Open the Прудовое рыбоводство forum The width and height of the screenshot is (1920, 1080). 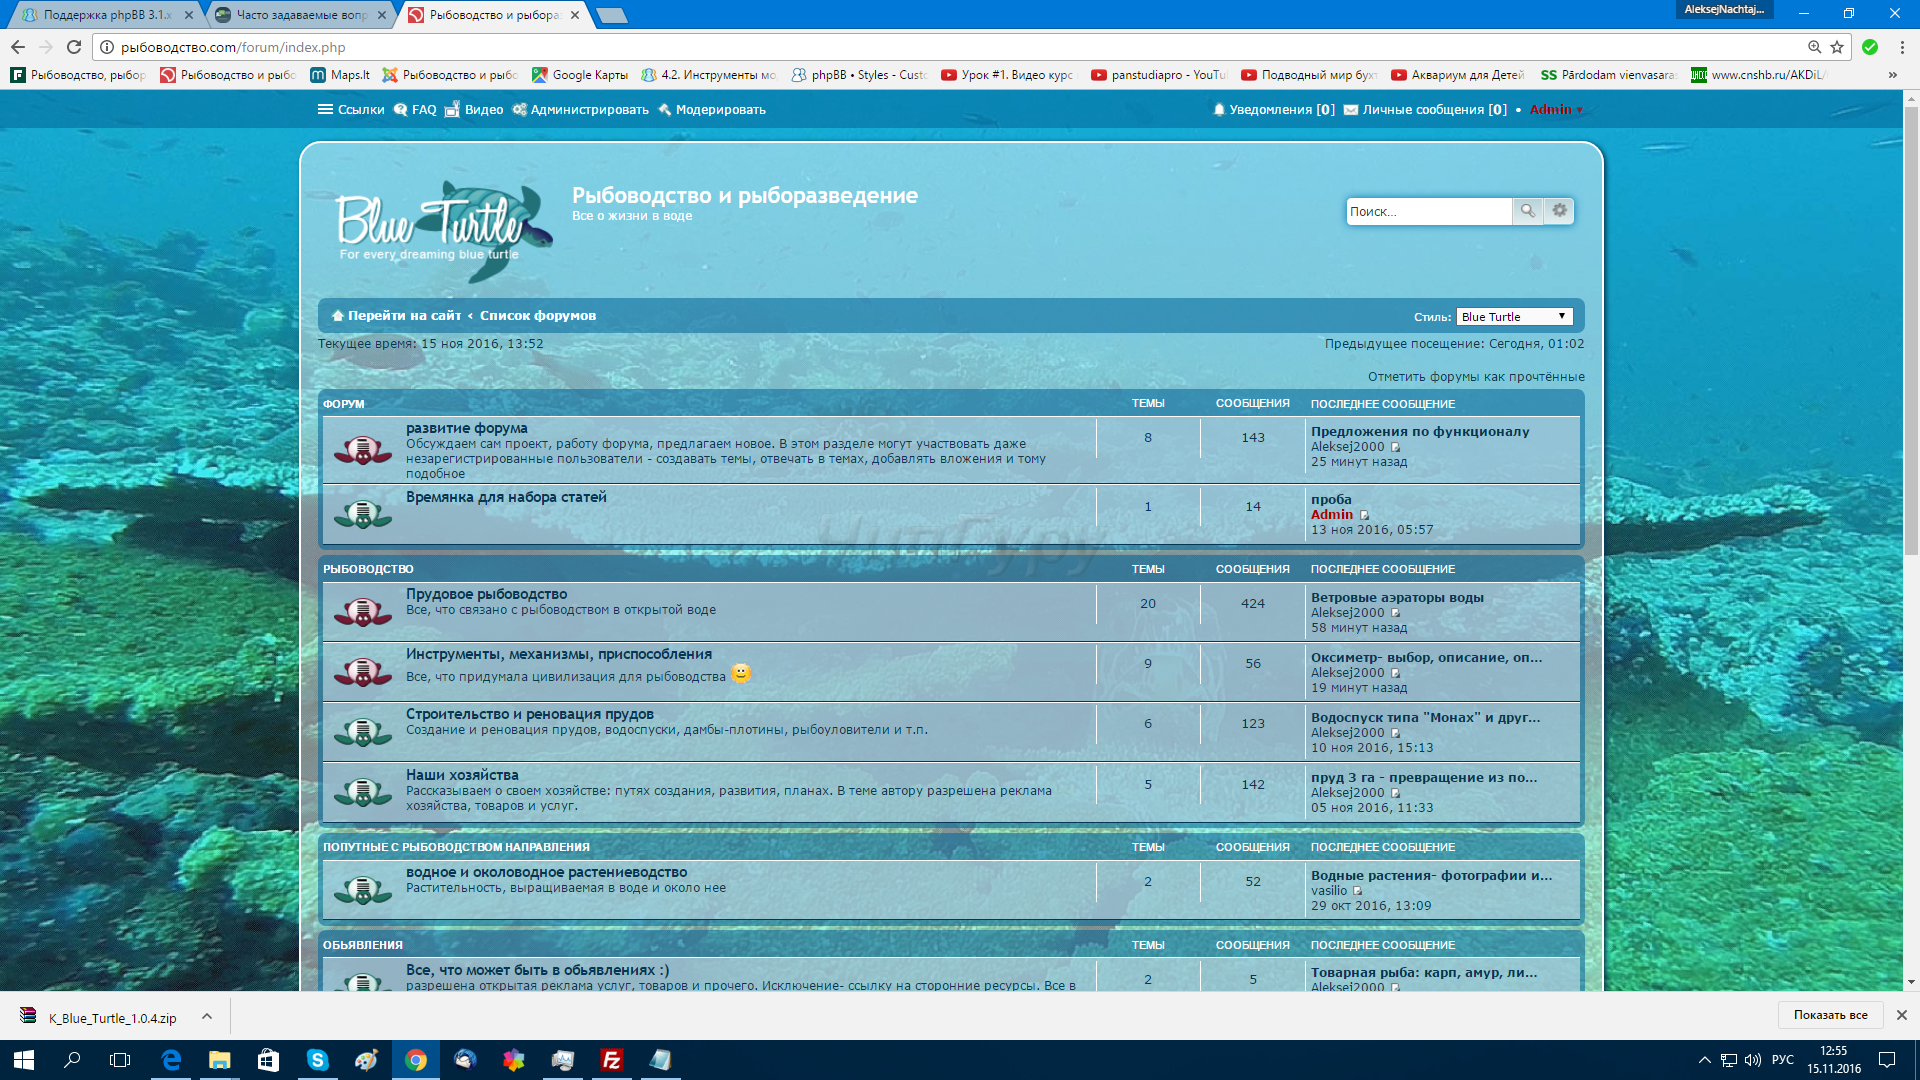click(486, 594)
